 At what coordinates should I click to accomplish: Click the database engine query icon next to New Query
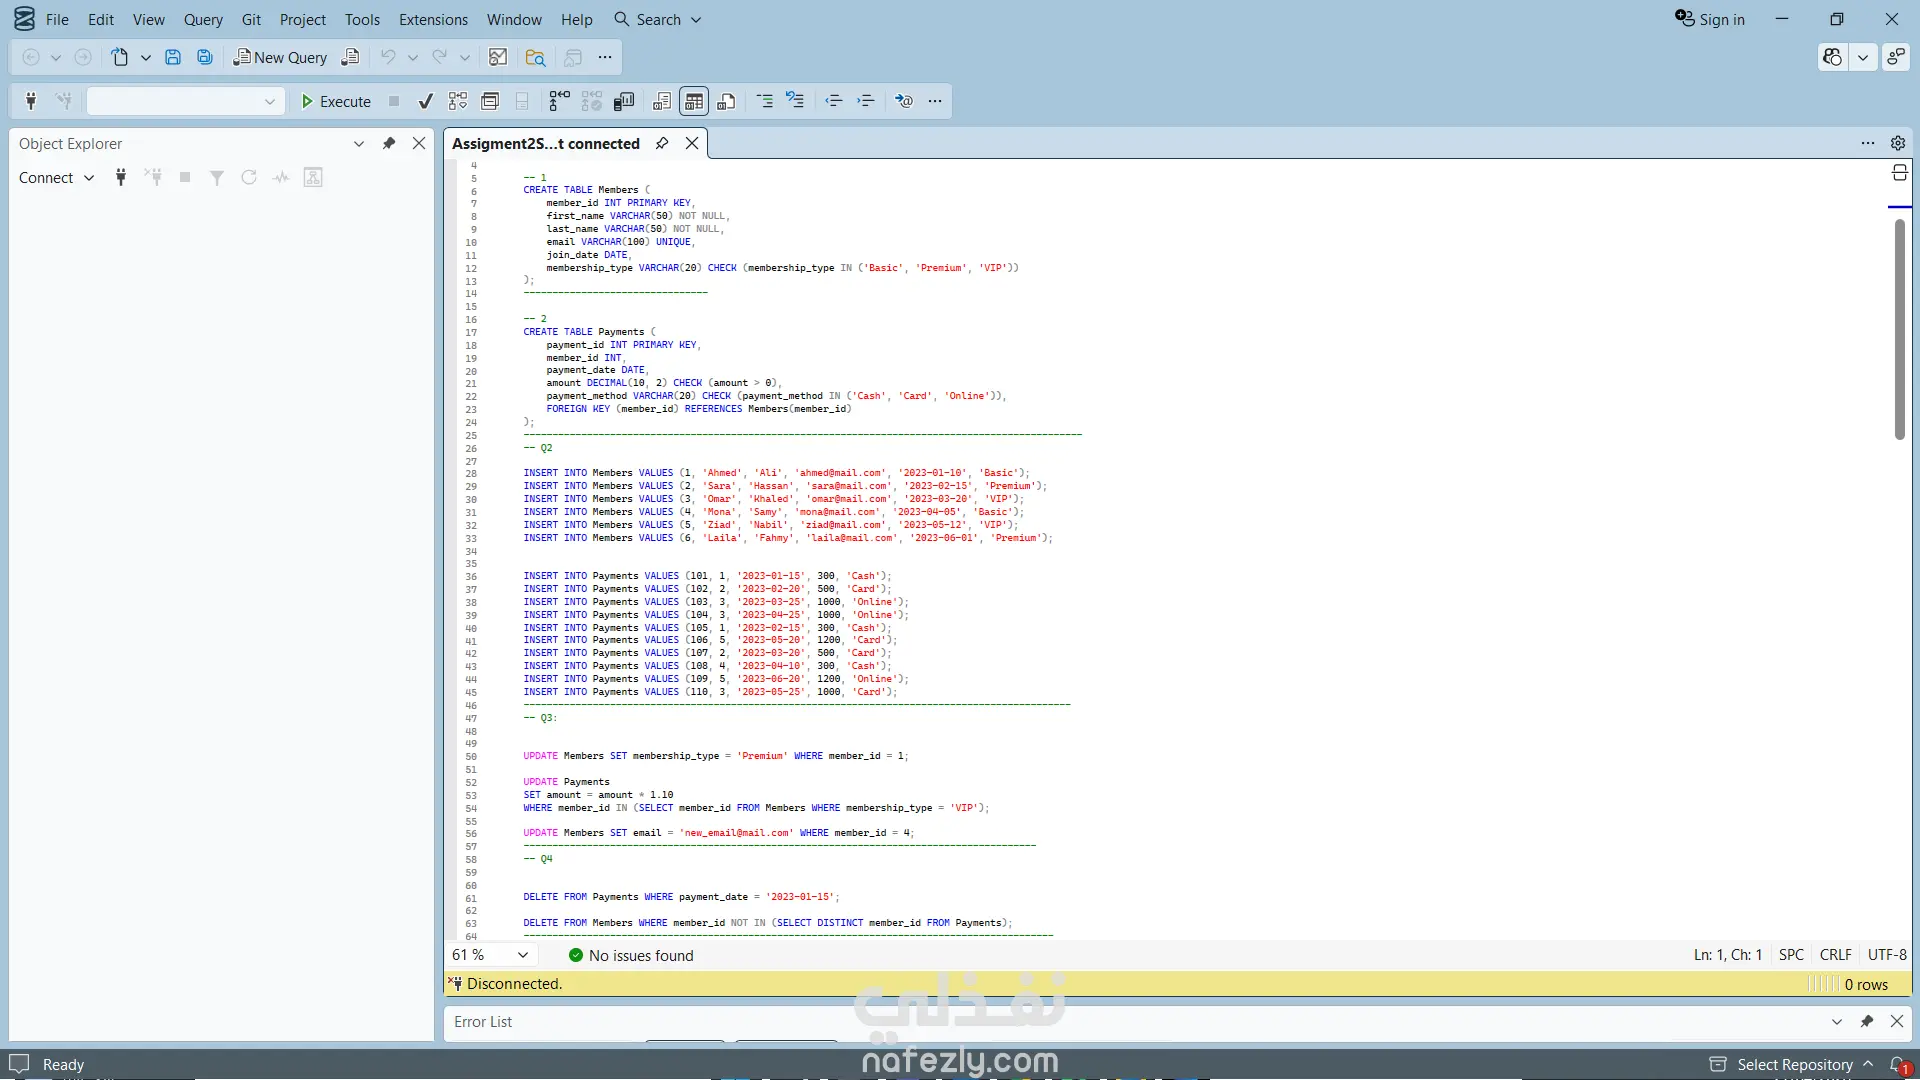[350, 57]
